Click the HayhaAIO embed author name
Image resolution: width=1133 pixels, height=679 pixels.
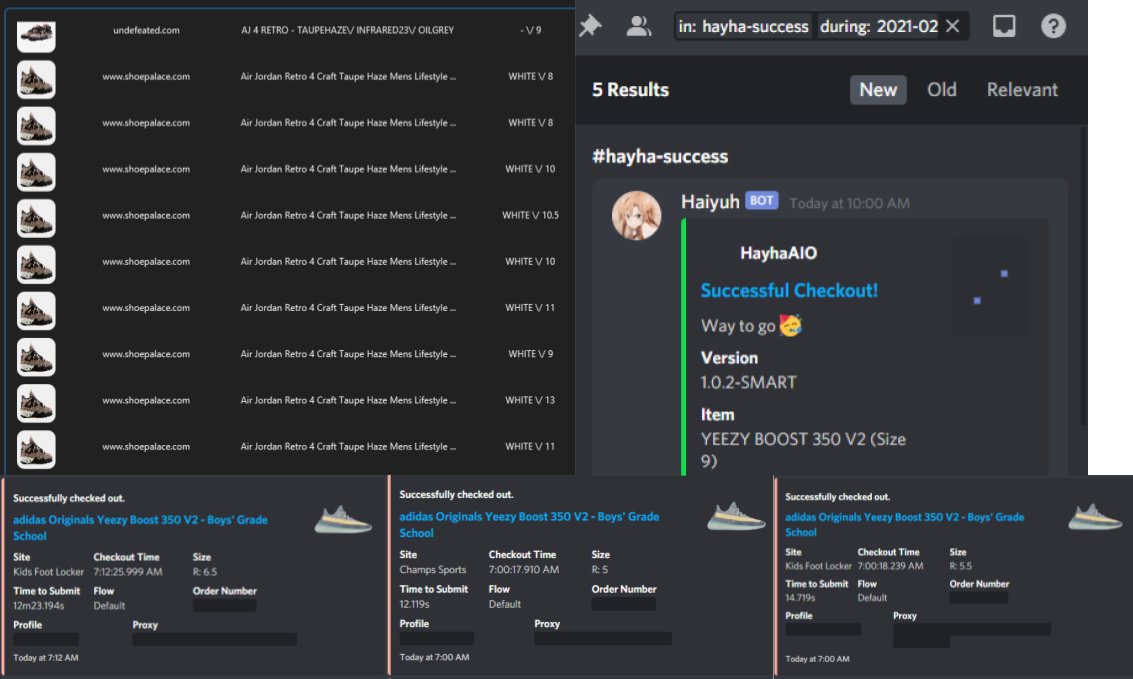pyautogui.click(x=778, y=253)
